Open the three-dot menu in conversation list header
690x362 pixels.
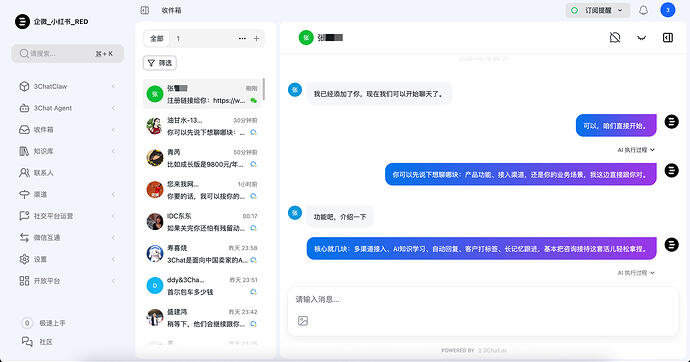pyautogui.click(x=242, y=39)
